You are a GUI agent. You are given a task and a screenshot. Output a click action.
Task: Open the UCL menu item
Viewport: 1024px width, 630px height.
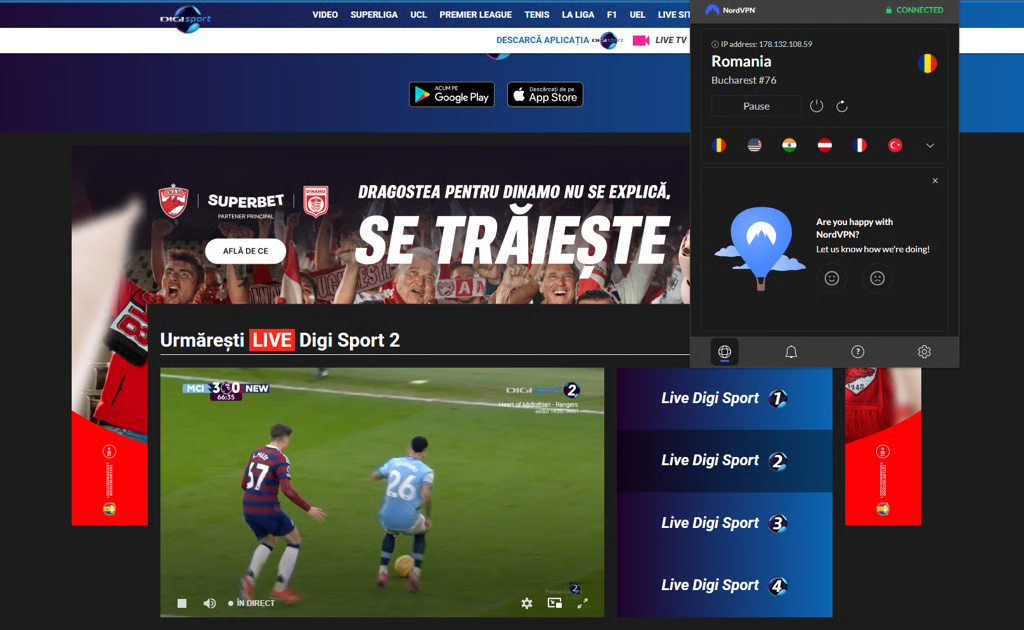click(418, 14)
